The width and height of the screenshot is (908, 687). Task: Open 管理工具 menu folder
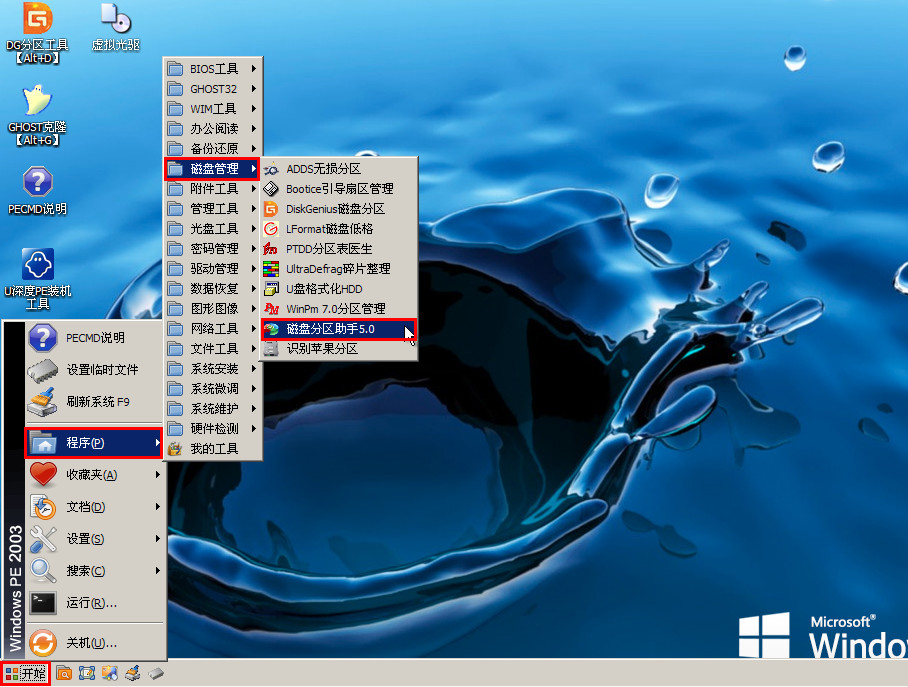pos(212,209)
